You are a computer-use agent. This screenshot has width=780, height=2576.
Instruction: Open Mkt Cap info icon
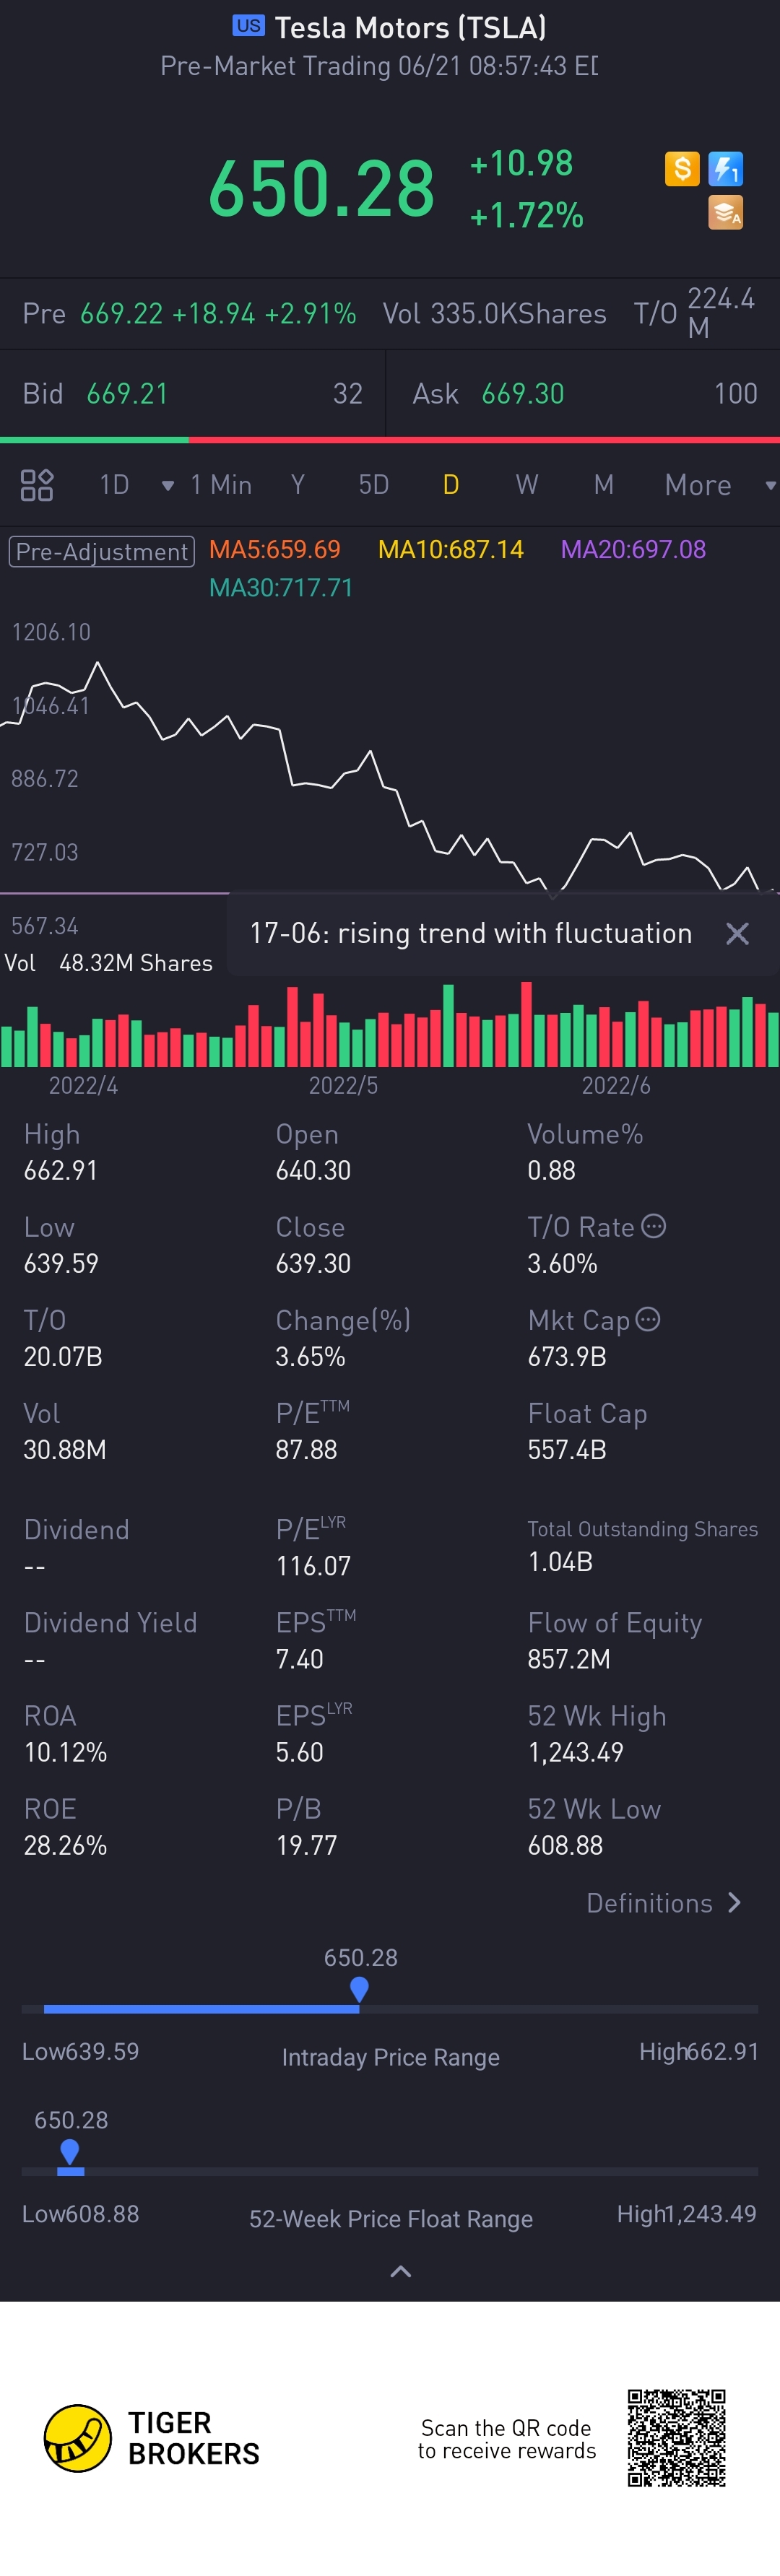pyautogui.click(x=648, y=1320)
